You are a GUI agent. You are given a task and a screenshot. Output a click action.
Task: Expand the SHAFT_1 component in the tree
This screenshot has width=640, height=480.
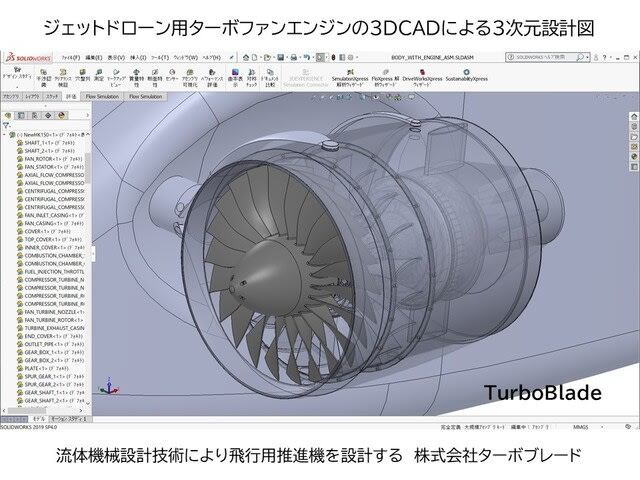click(x=14, y=142)
